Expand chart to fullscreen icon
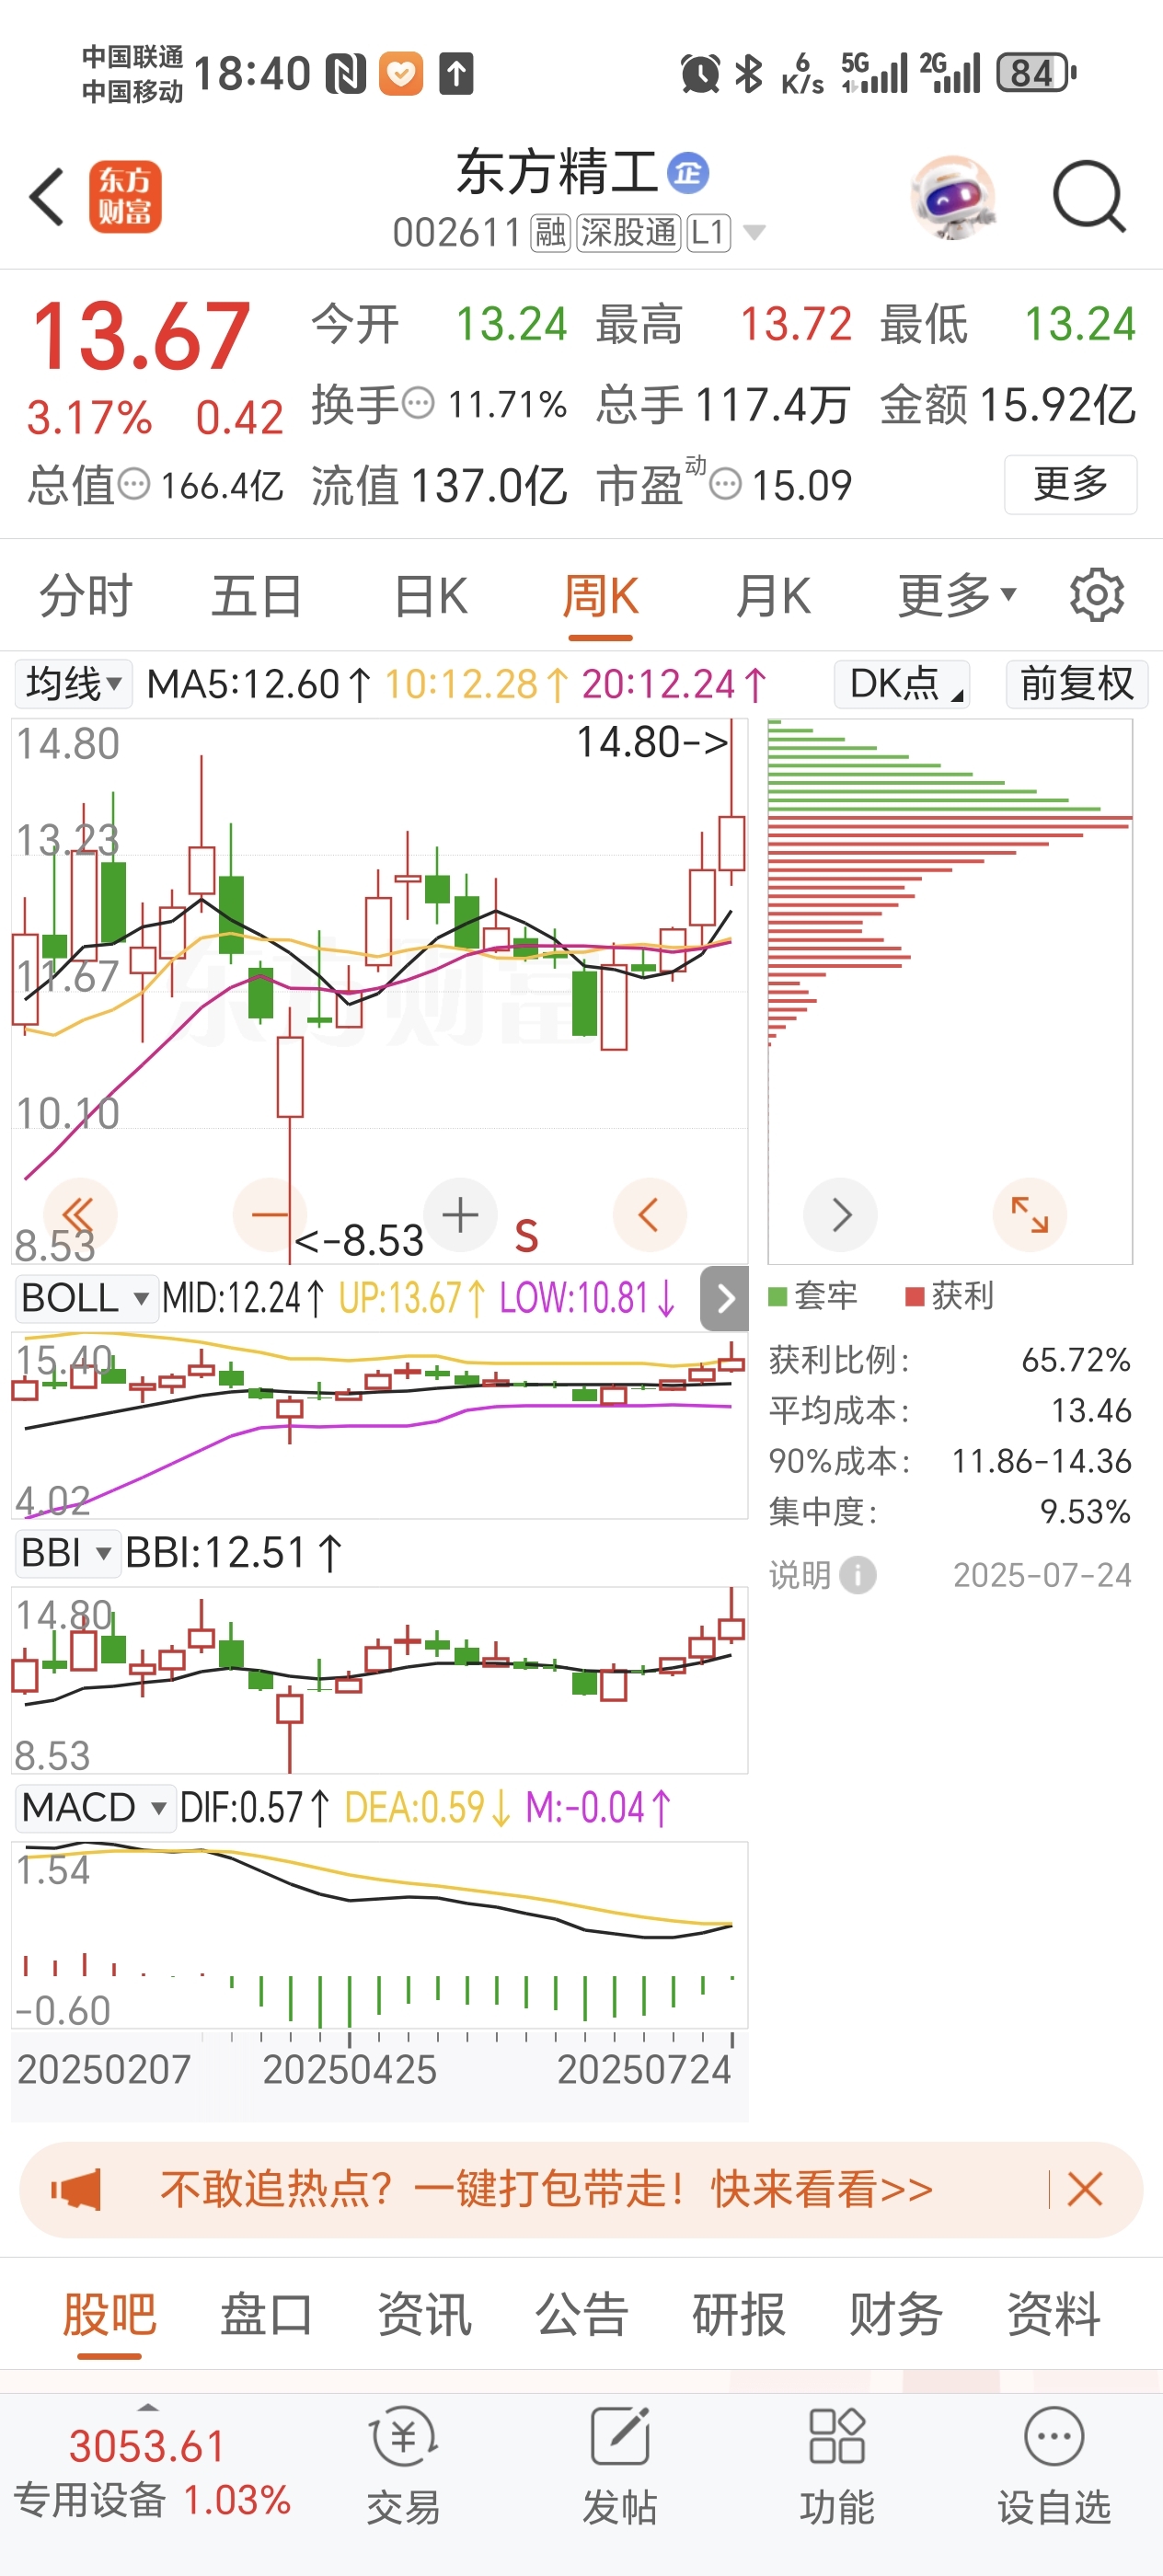Image resolution: width=1163 pixels, height=2576 pixels. coord(1029,1215)
